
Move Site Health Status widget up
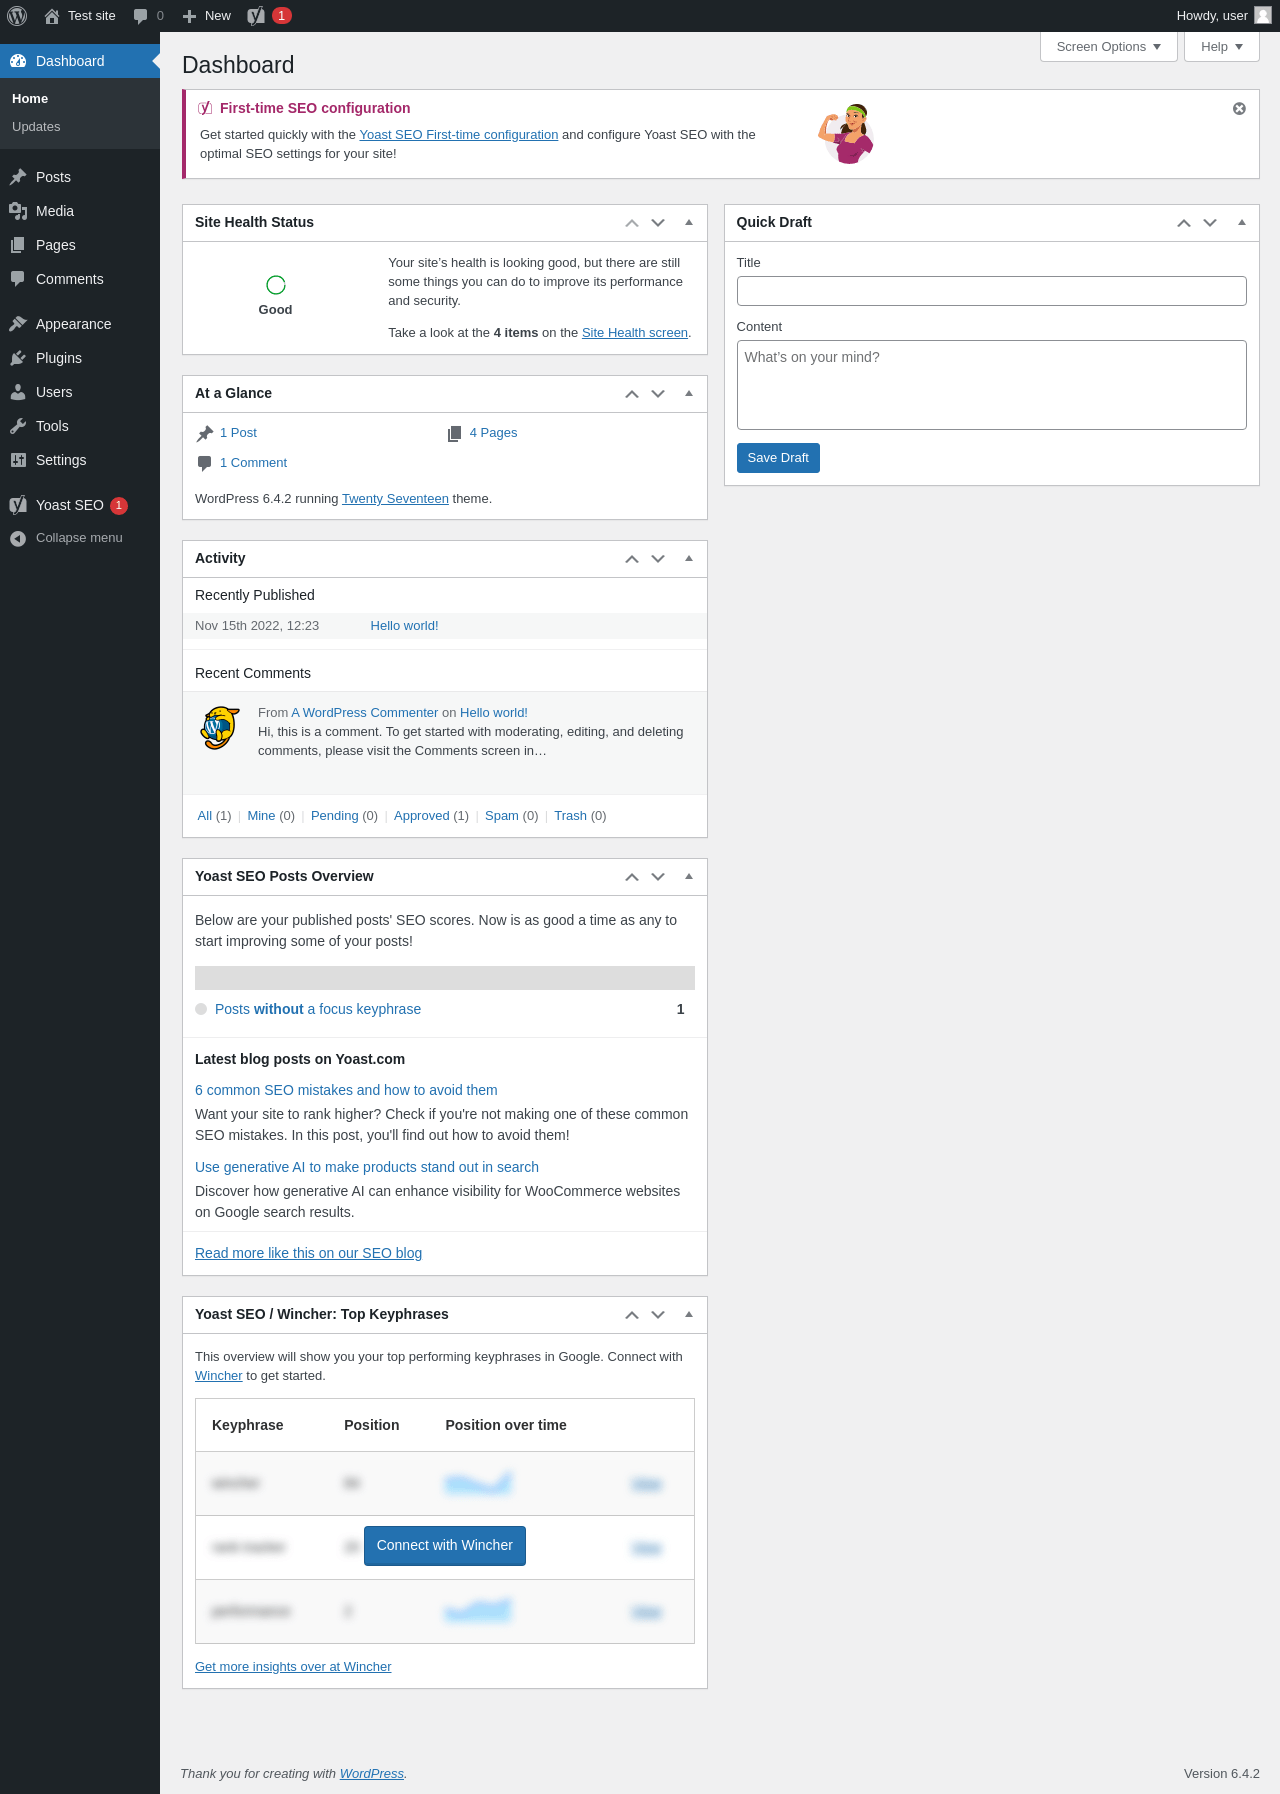[x=632, y=223]
